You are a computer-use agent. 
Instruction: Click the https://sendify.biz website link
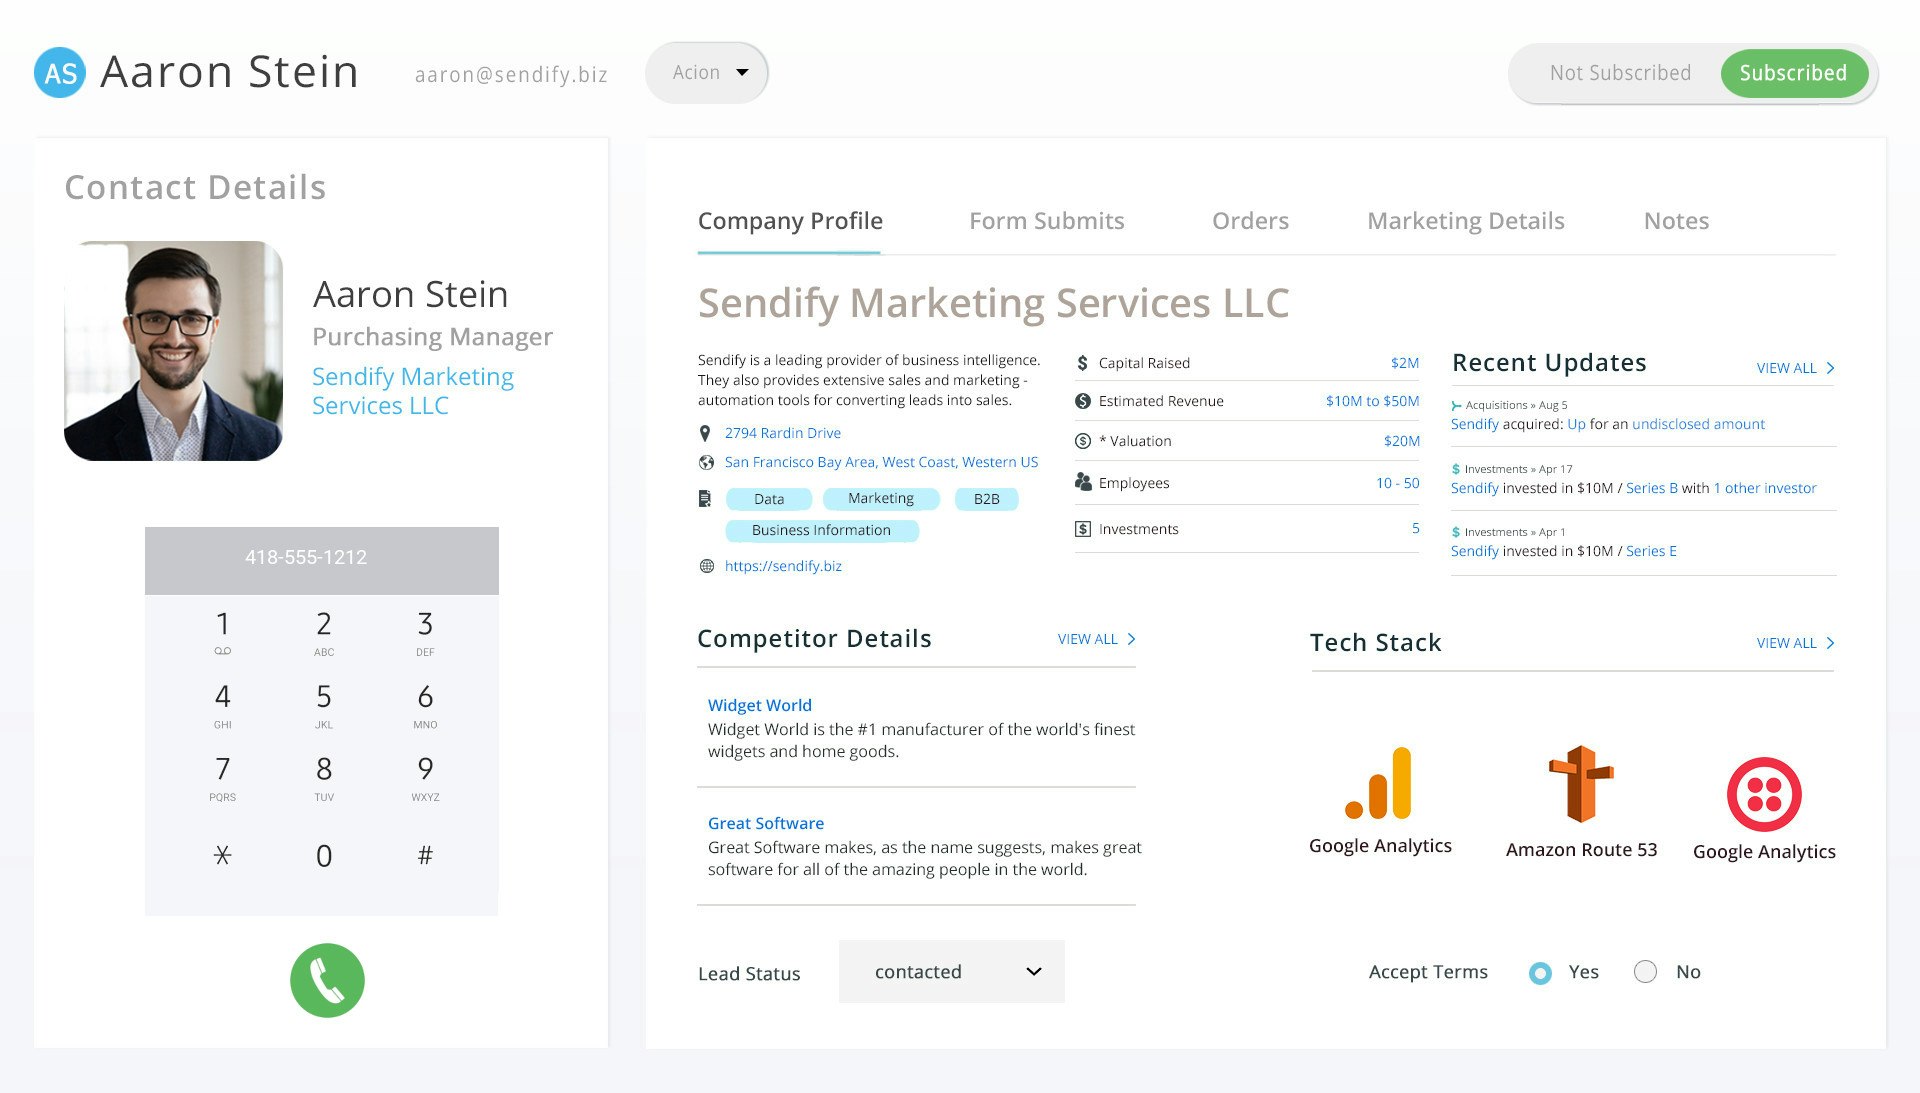pos(783,566)
